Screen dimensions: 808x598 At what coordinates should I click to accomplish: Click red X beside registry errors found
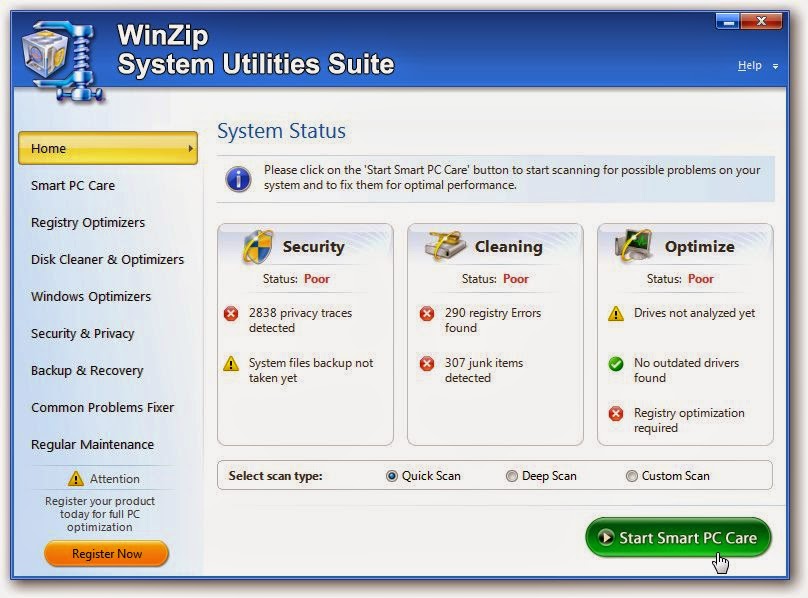[x=427, y=313]
